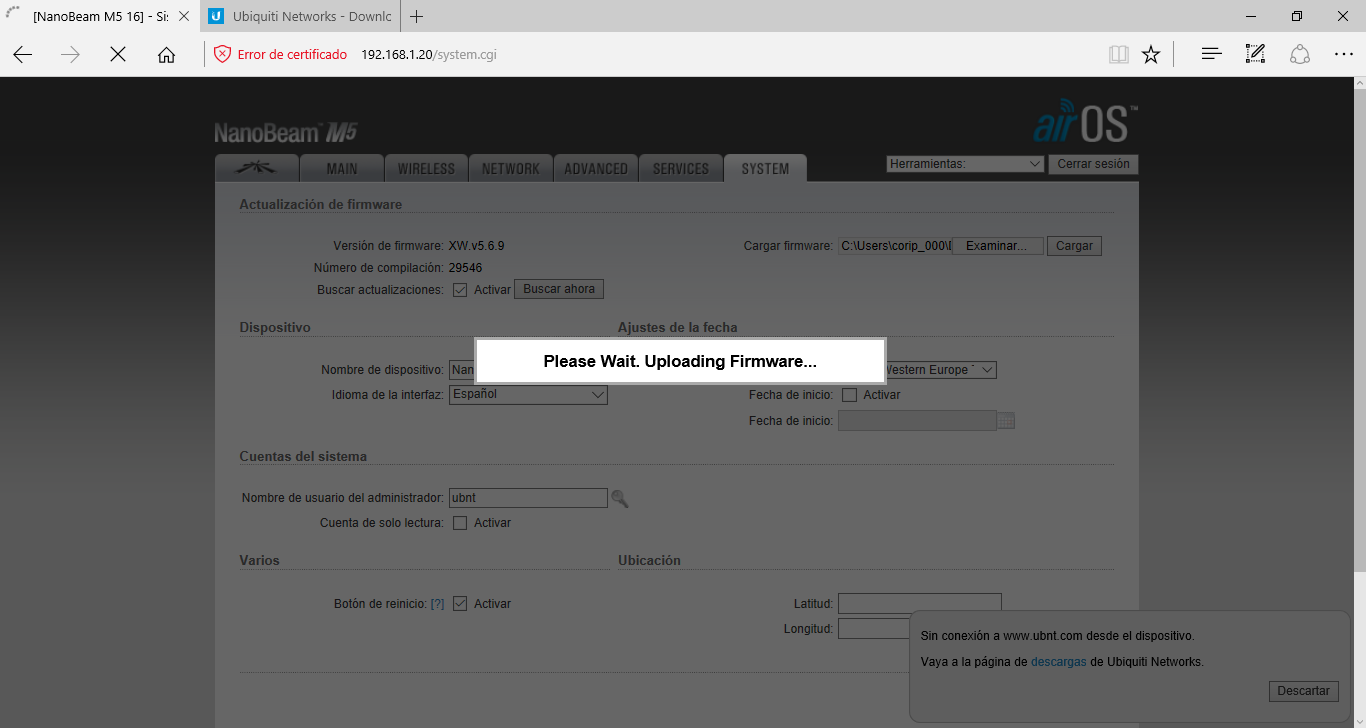Click the browser address bar URL
Viewport: 1366px width, 728px height.
coord(429,55)
